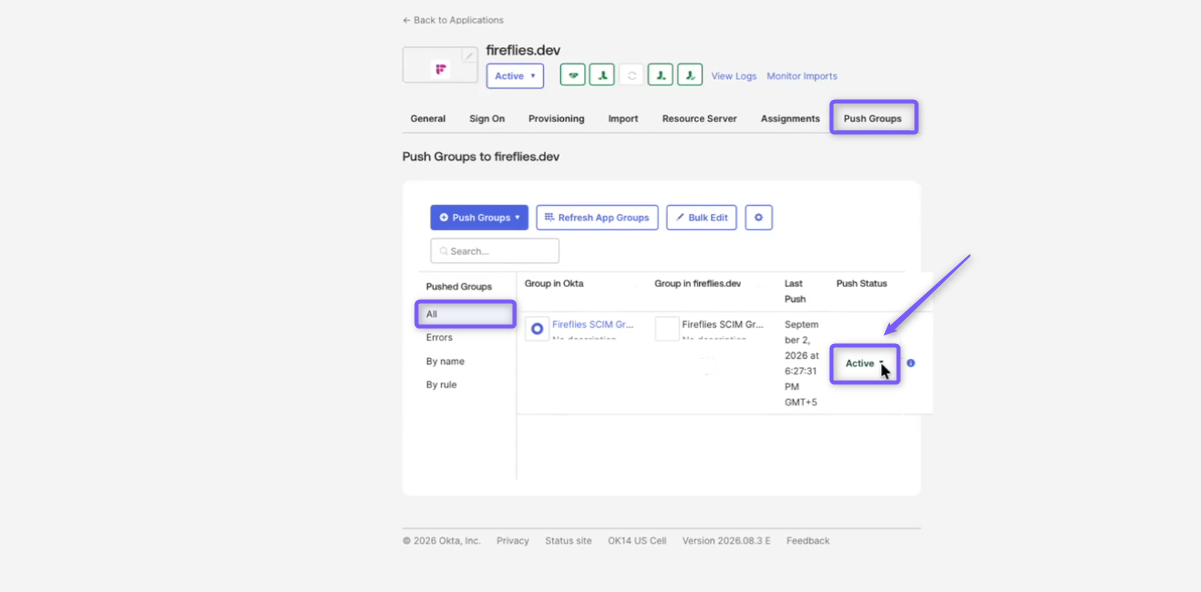The image size is (1201, 592).
Task: Click the blue info icon beside push status
Action: [911, 363]
